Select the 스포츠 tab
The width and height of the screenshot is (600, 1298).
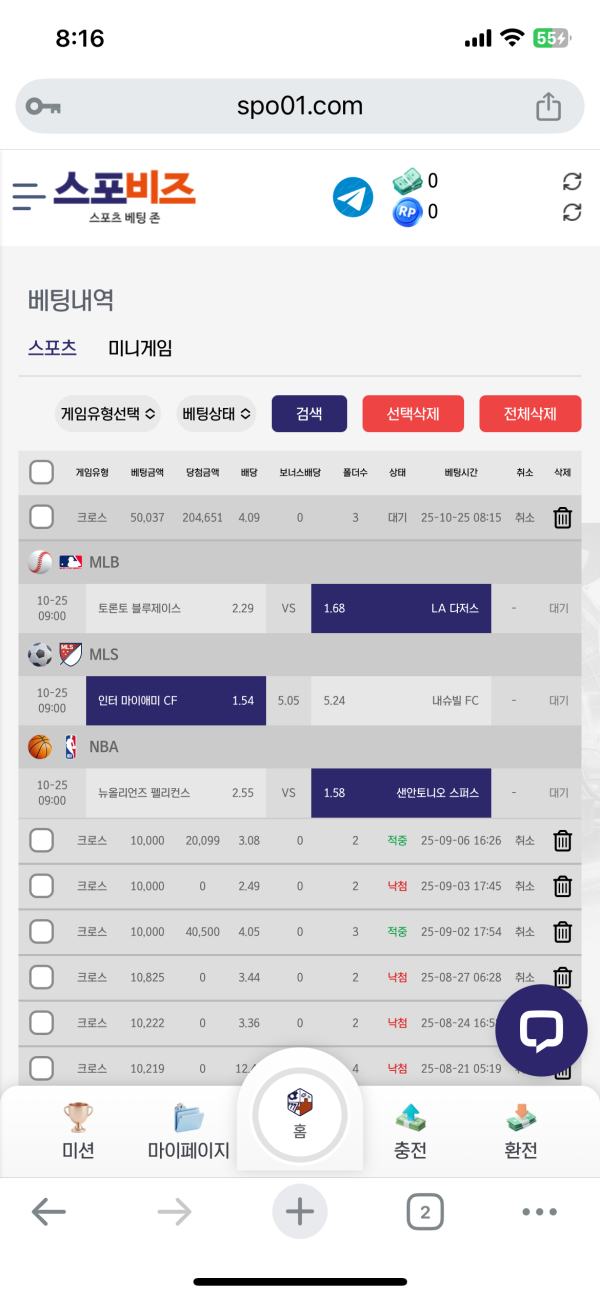[x=52, y=348]
